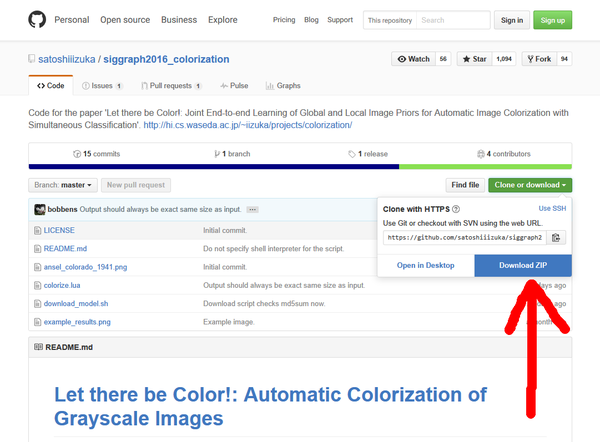Open Clone or download dropdown
Screen dimensions: 600x442
point(530,185)
